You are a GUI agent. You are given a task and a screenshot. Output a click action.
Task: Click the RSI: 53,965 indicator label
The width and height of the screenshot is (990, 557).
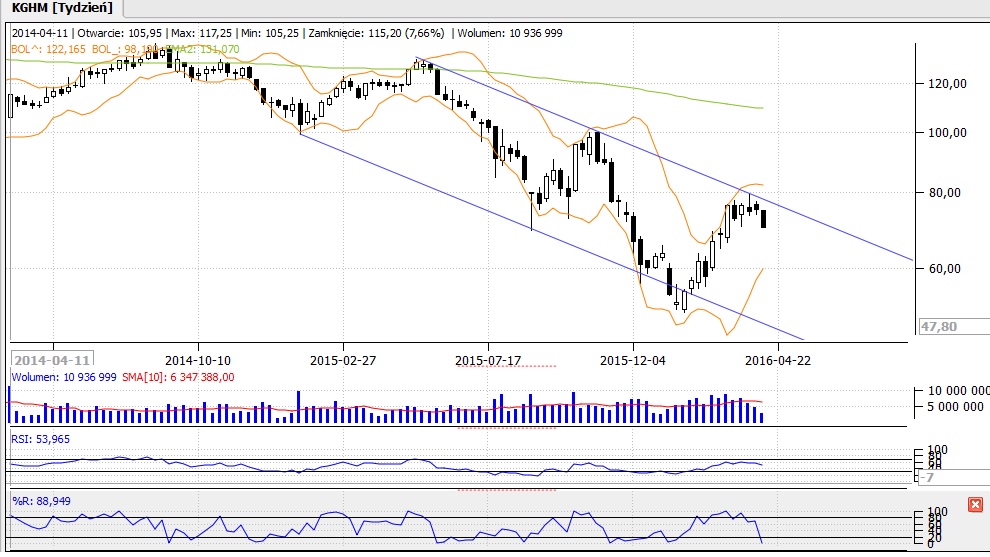41,439
